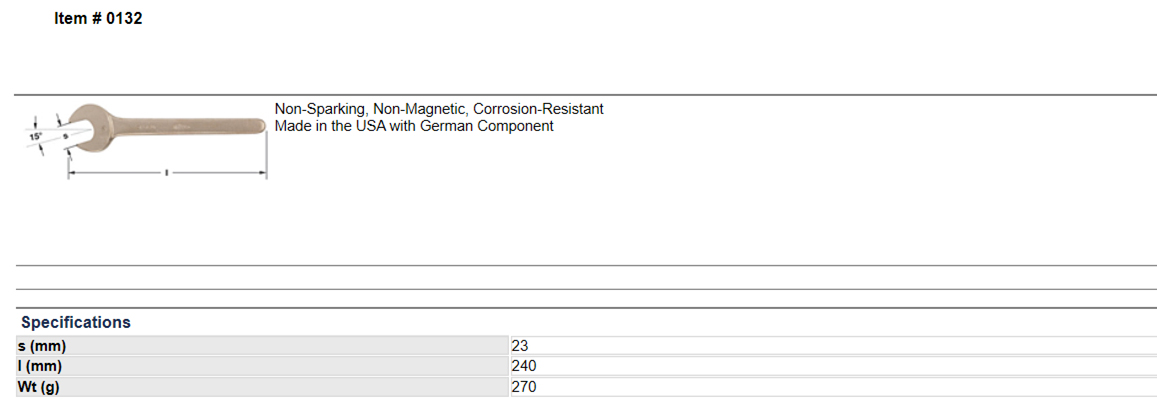This screenshot has height=416, width=1157.
Task: Click the weight value 270
Action: (524, 386)
